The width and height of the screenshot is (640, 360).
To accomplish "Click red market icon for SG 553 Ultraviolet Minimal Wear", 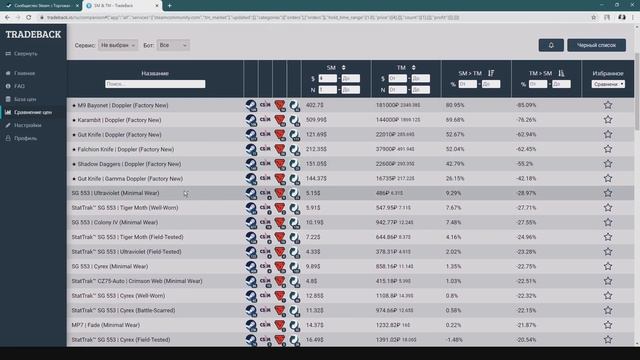I will click(x=280, y=193).
